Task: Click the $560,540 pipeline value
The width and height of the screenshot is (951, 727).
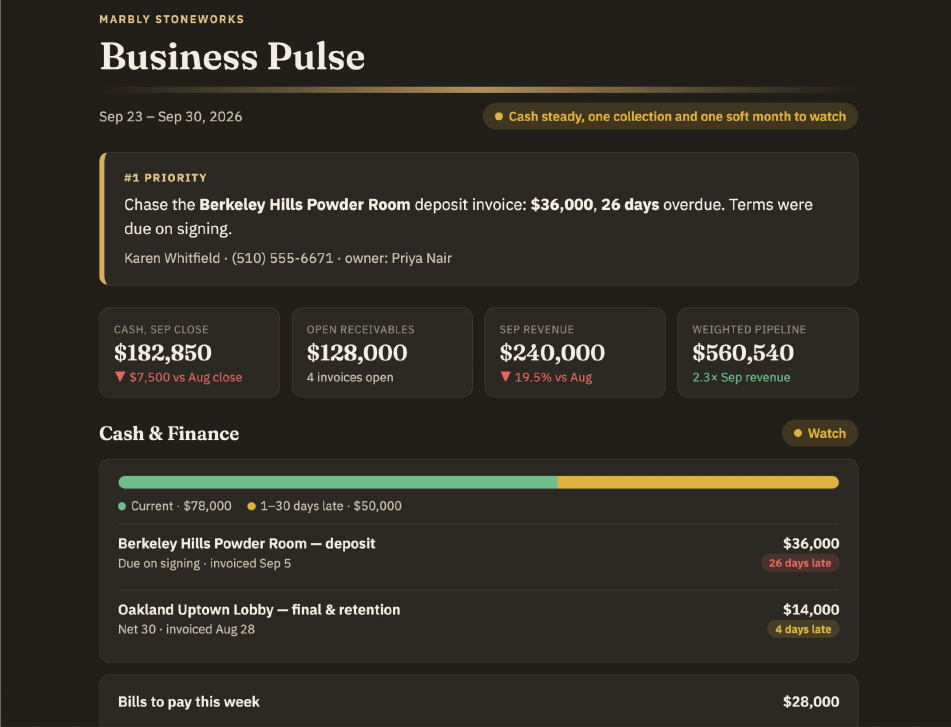Action: click(x=743, y=353)
